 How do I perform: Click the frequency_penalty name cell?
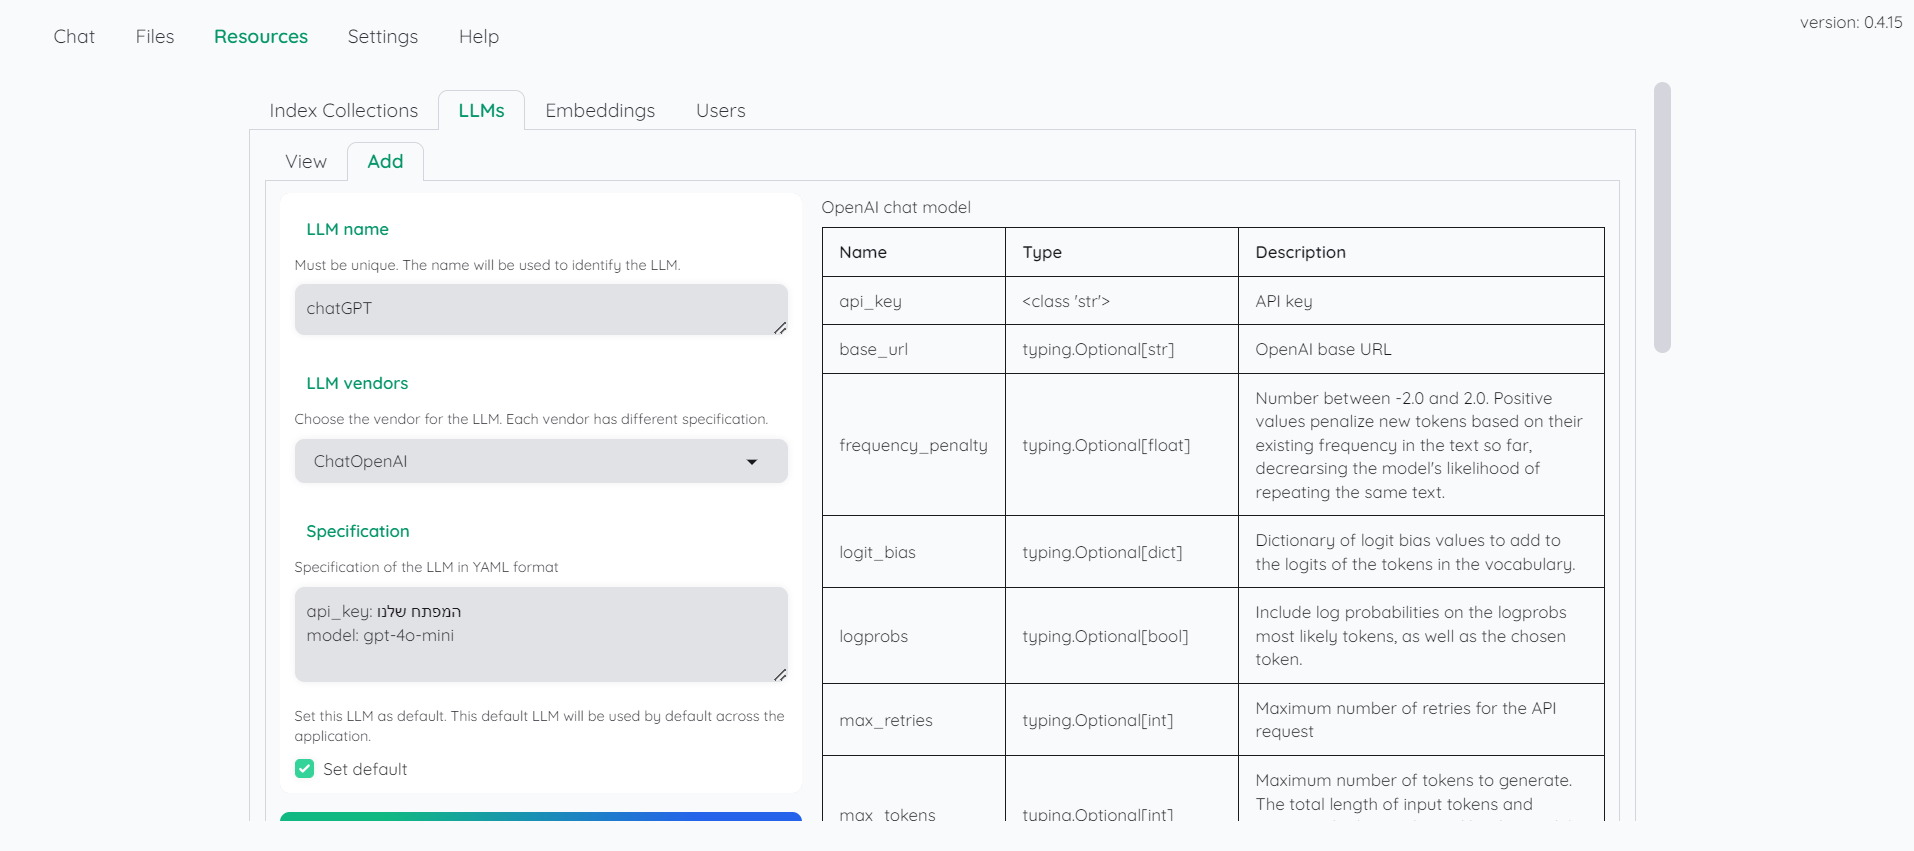pos(914,445)
